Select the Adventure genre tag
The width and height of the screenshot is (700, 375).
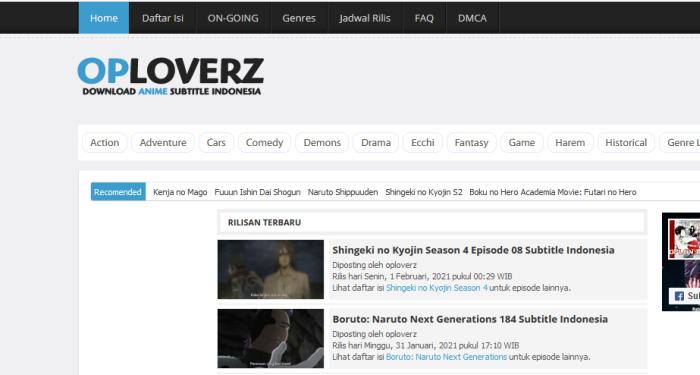(163, 142)
